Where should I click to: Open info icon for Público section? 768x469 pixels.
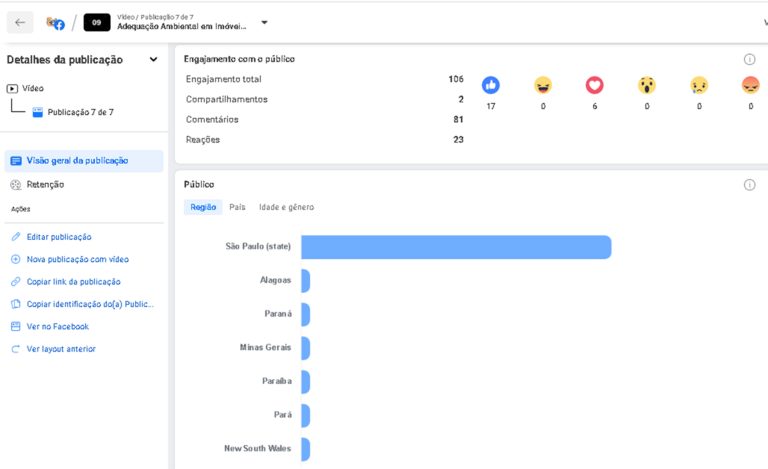coord(749,185)
